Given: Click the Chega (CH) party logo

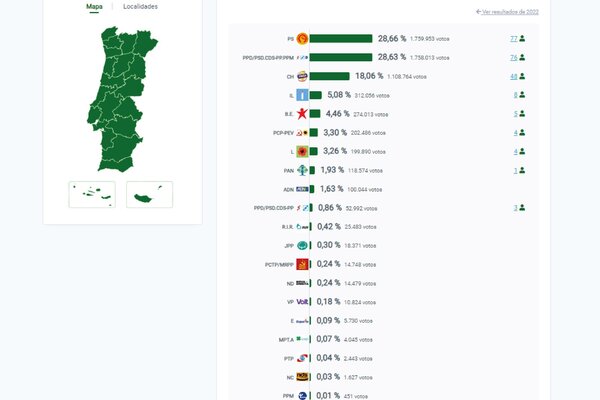Looking at the screenshot, I should (x=302, y=76).
